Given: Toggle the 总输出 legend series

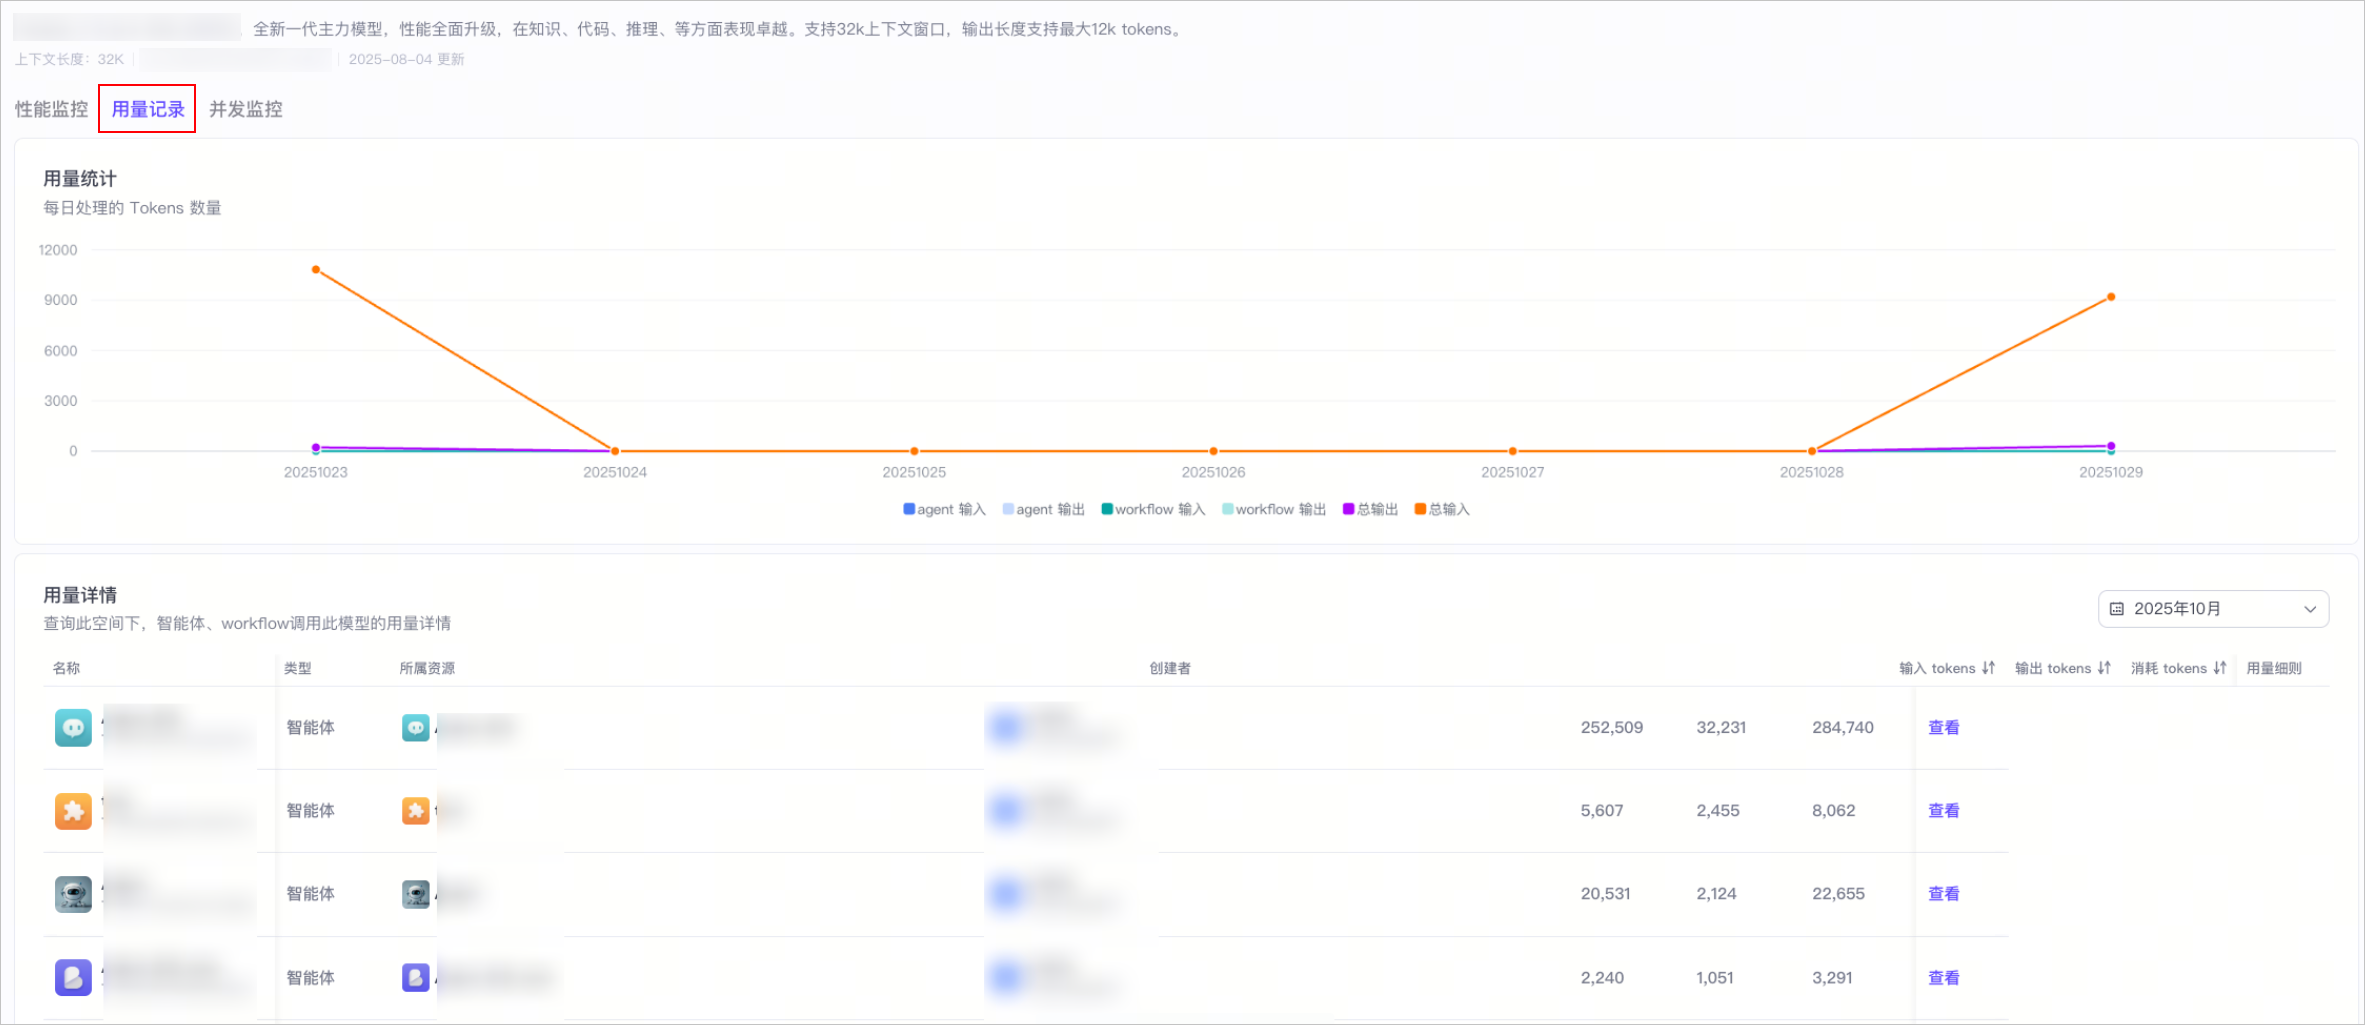Looking at the screenshot, I should [1370, 509].
